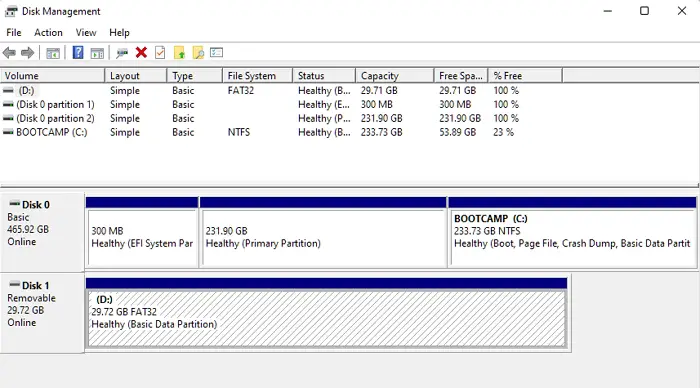Select the (D:) volume row name
The image size is (700, 388).
click(x=26, y=91)
